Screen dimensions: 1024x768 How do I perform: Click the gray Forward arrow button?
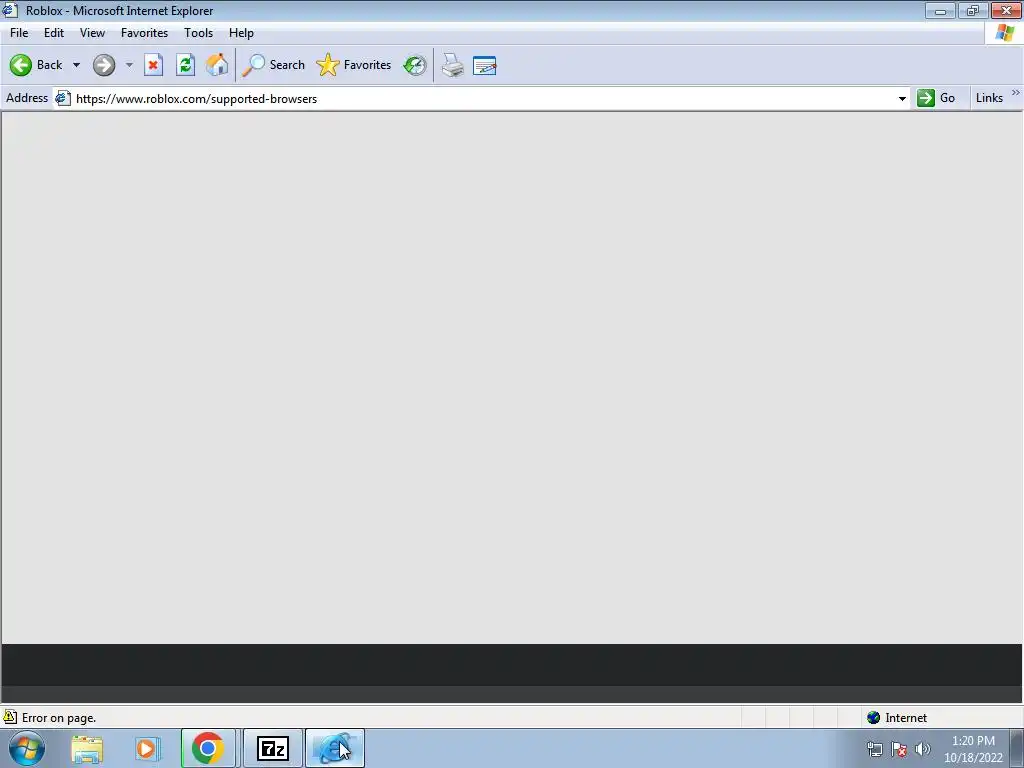click(x=104, y=65)
